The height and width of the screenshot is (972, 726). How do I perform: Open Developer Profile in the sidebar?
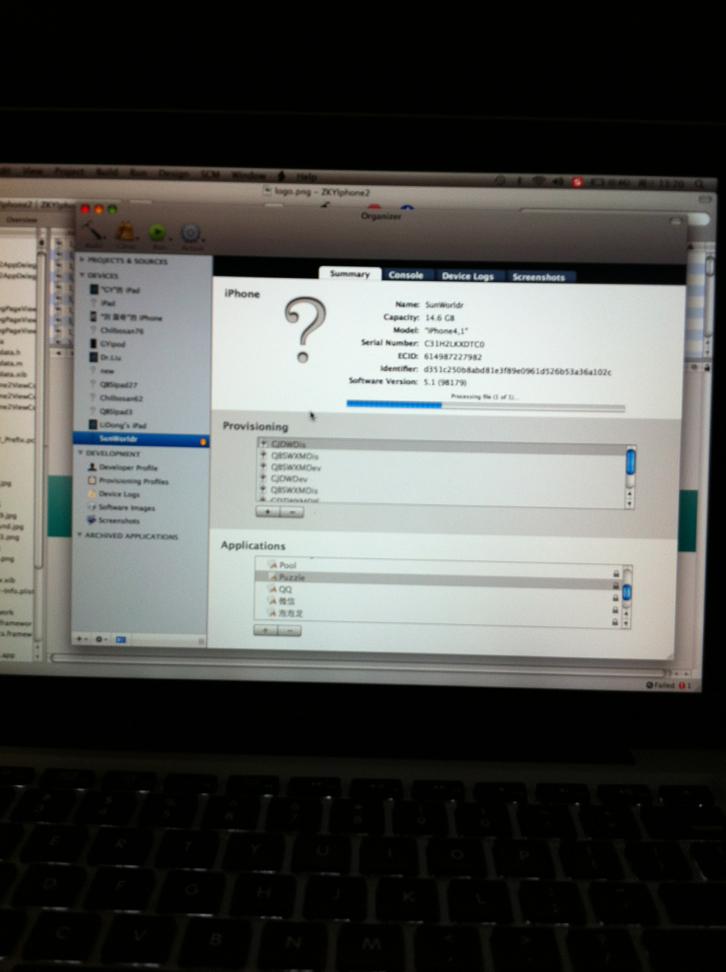(x=126, y=467)
